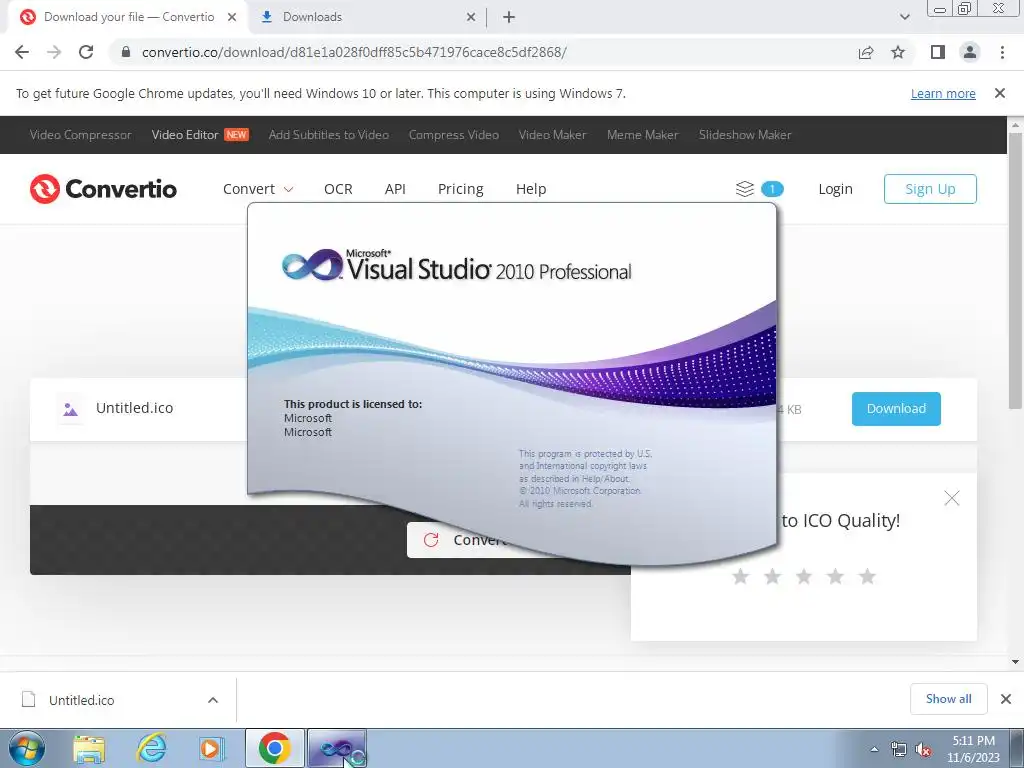This screenshot has height=768, width=1024.
Task: Switch to the Downloads tab
Action: click(x=368, y=17)
